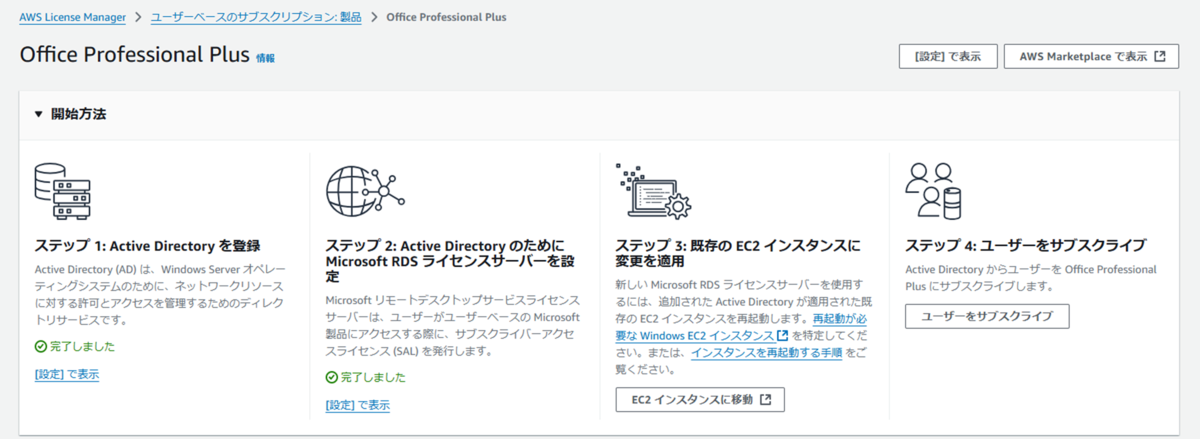Click the [設定] で表示 header button
Screen dimensions: 1200x439
click(948, 56)
